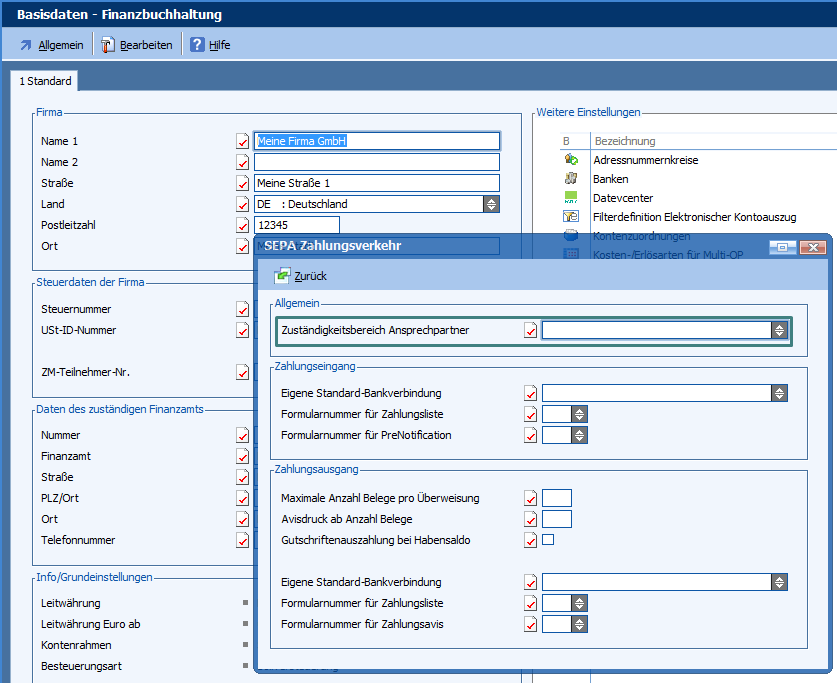
Task: Open the Adressnummernkreise icon entry
Action: click(x=571, y=160)
